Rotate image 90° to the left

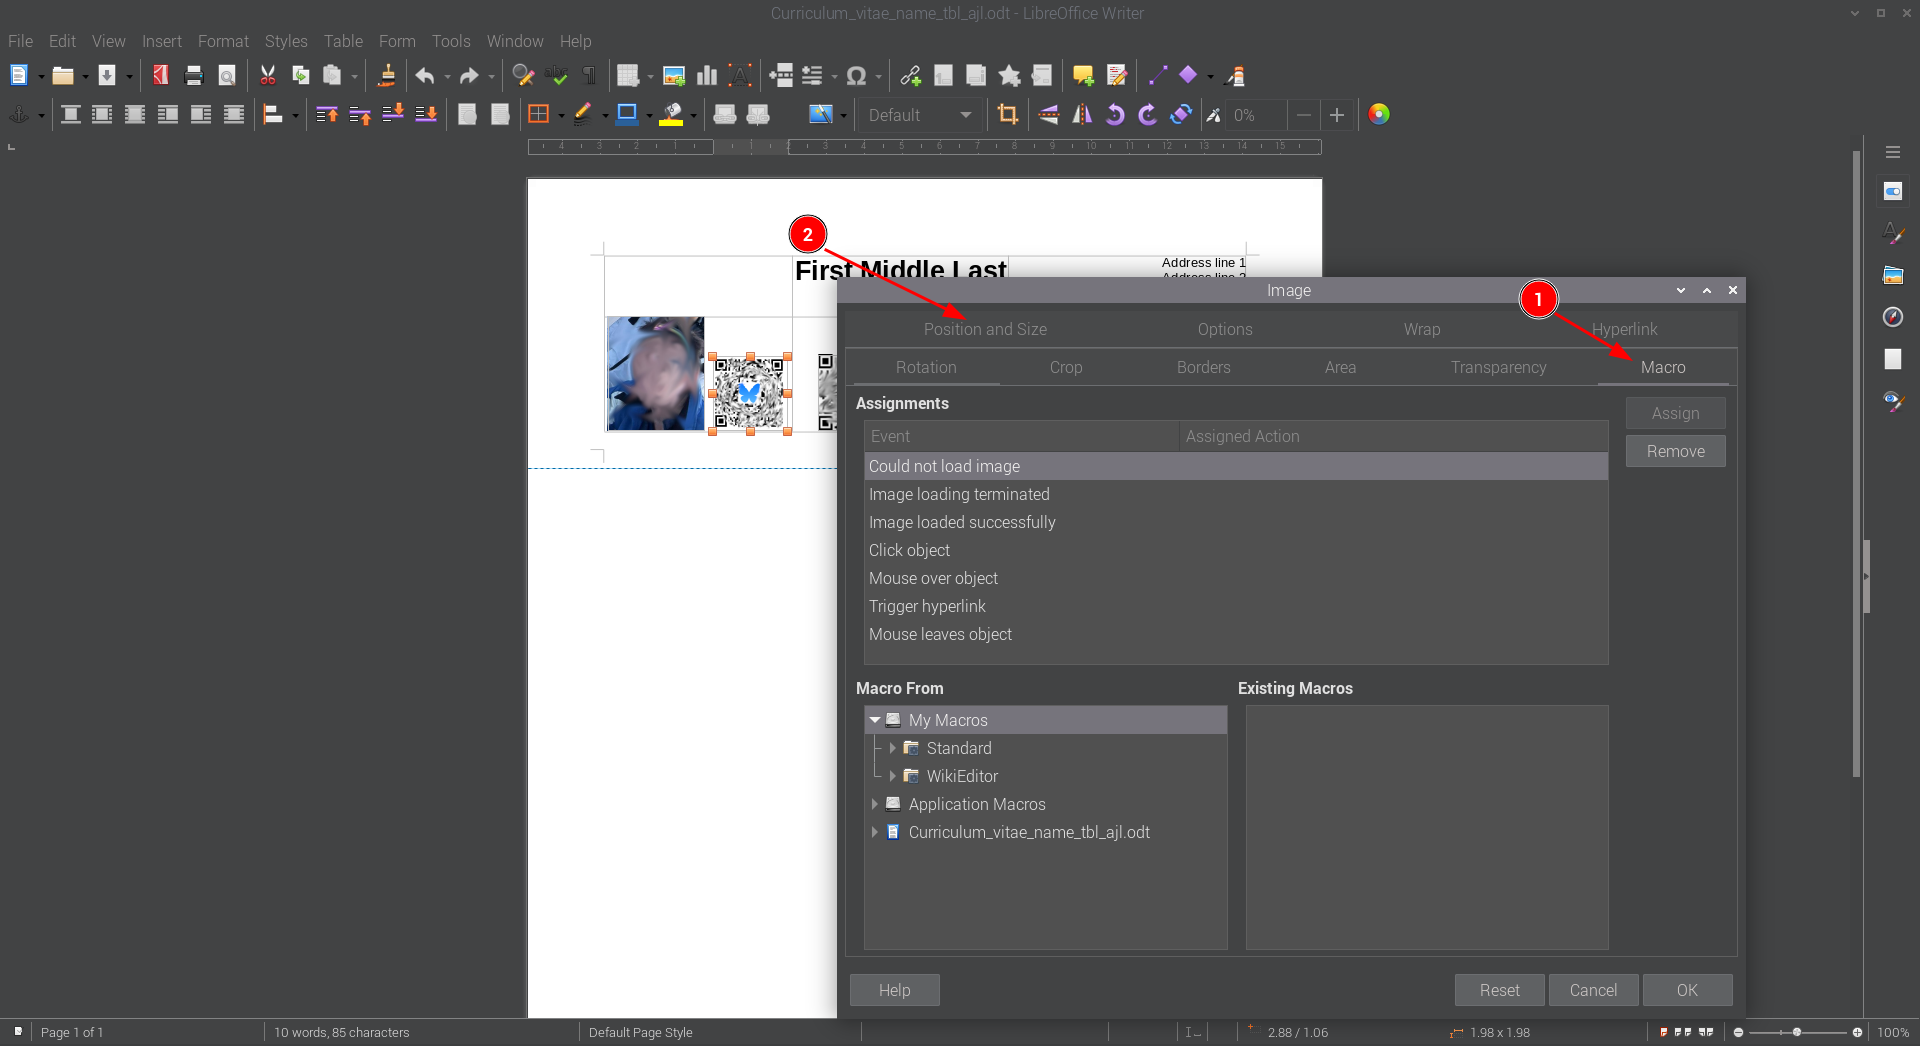pos(1115,115)
